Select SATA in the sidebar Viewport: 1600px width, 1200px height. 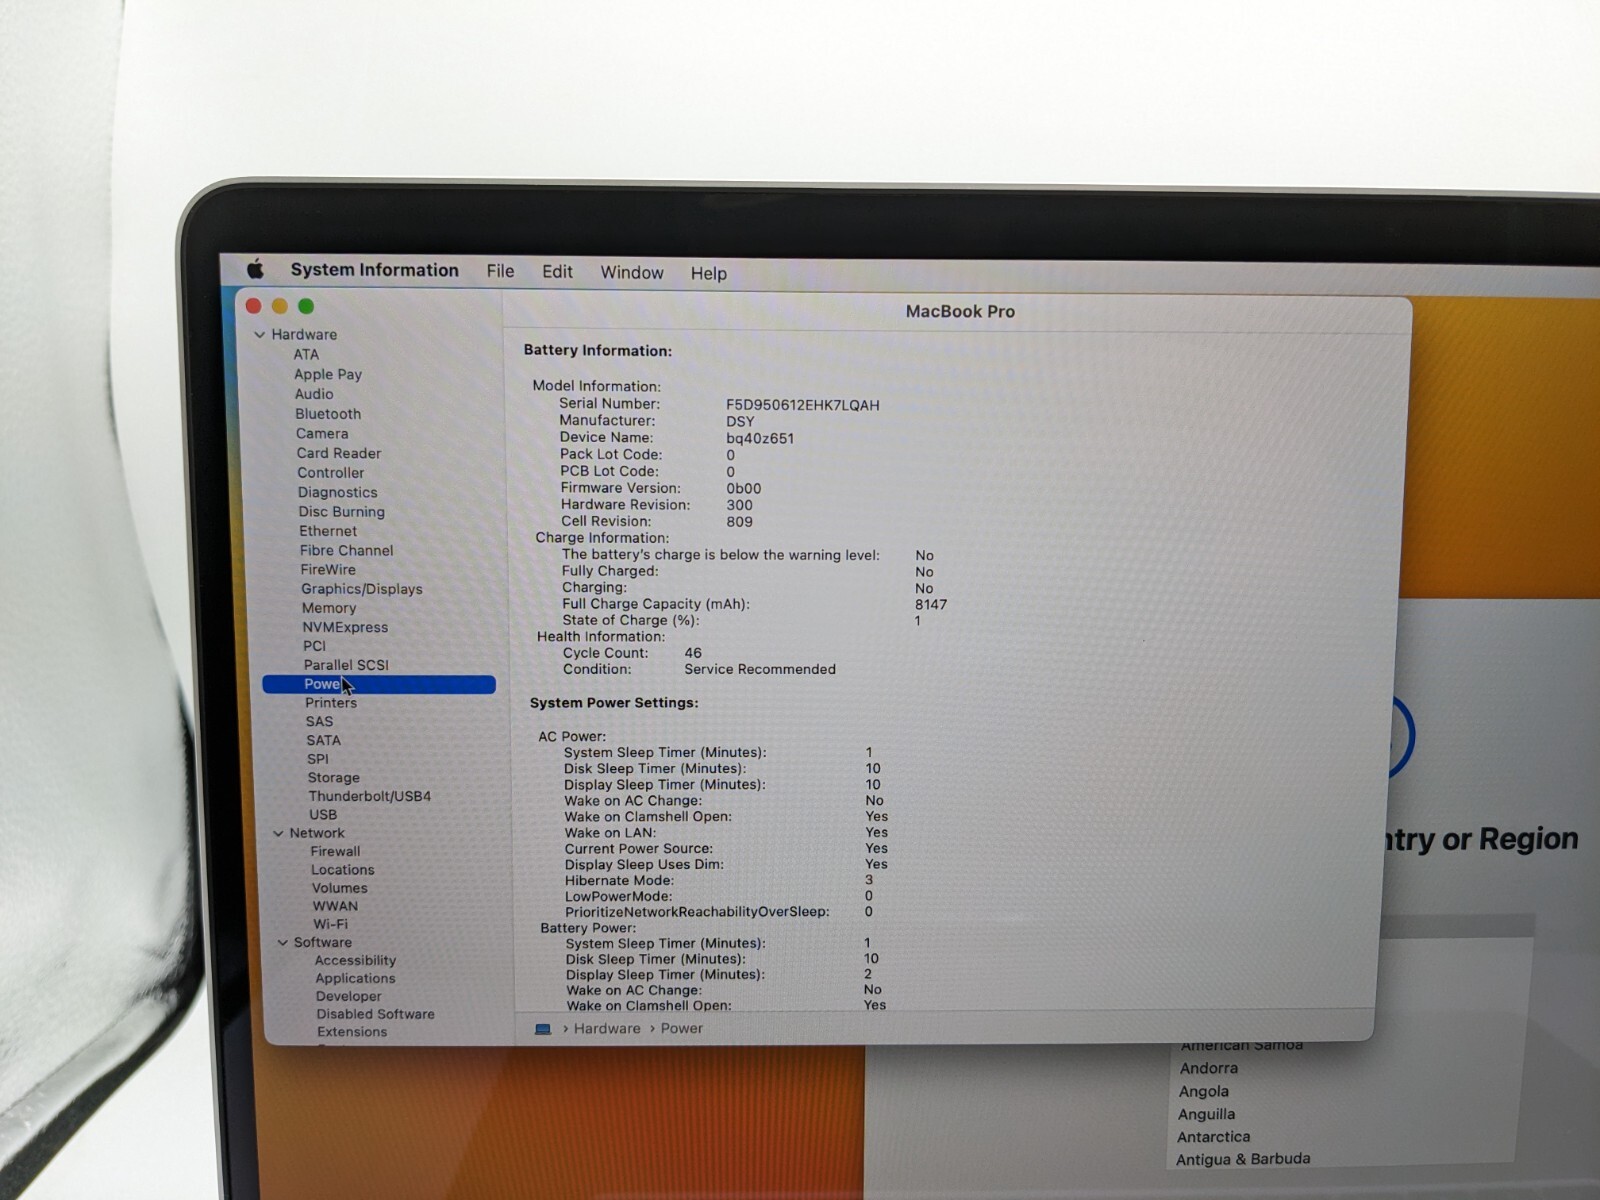(324, 740)
